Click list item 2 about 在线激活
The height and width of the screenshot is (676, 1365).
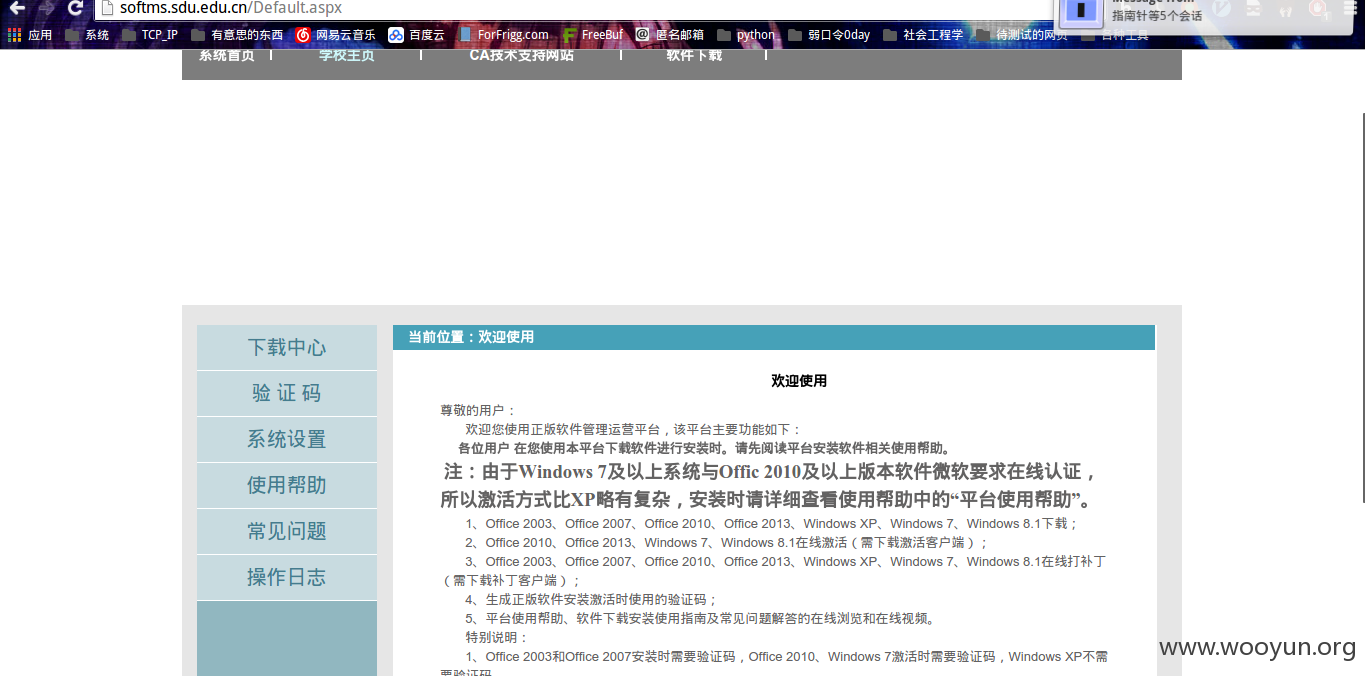[726, 542]
